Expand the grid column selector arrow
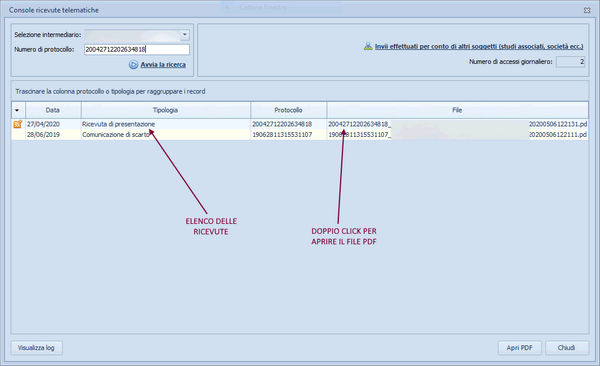Screen dimensions: 600x366 pos(17,110)
